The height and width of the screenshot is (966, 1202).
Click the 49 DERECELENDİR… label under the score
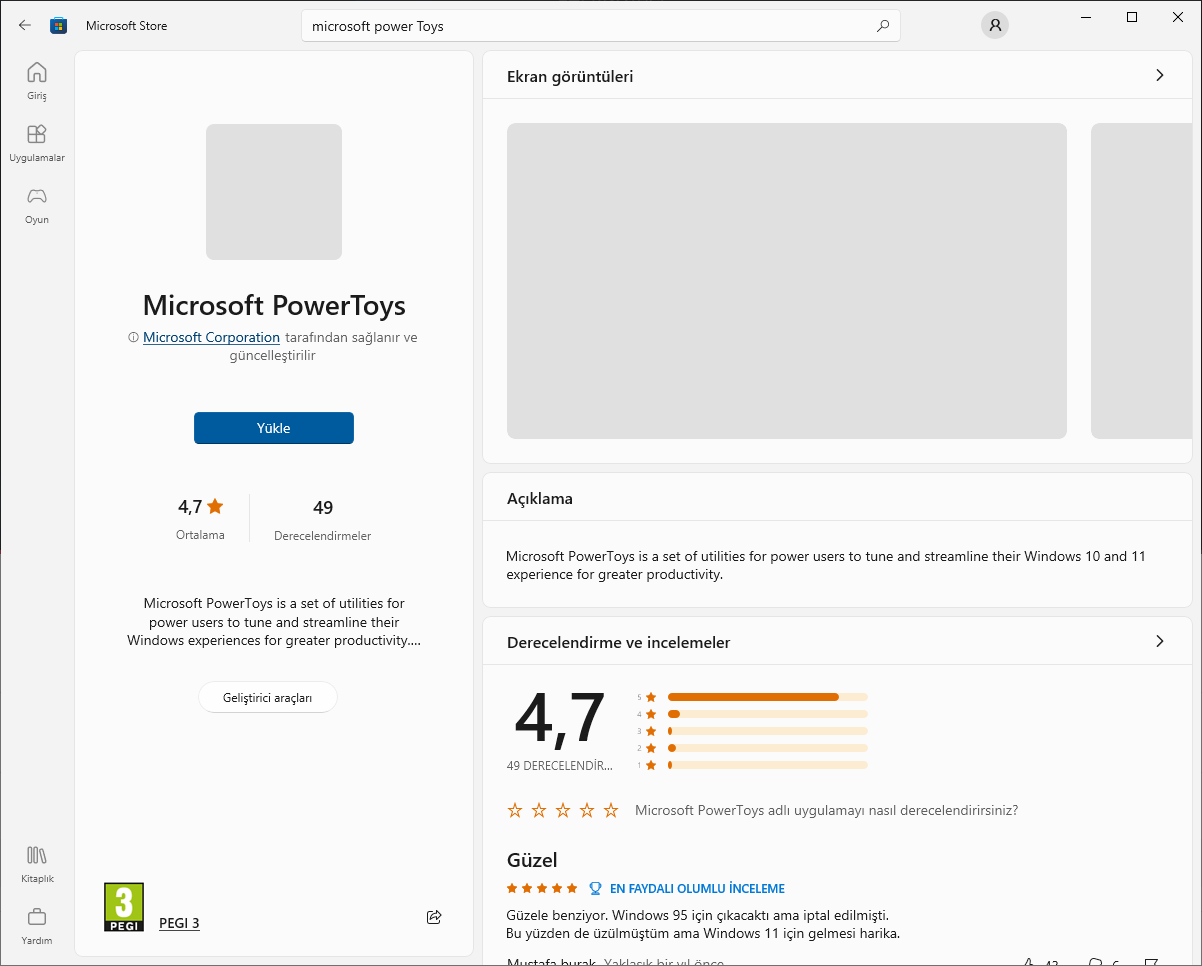point(559,766)
